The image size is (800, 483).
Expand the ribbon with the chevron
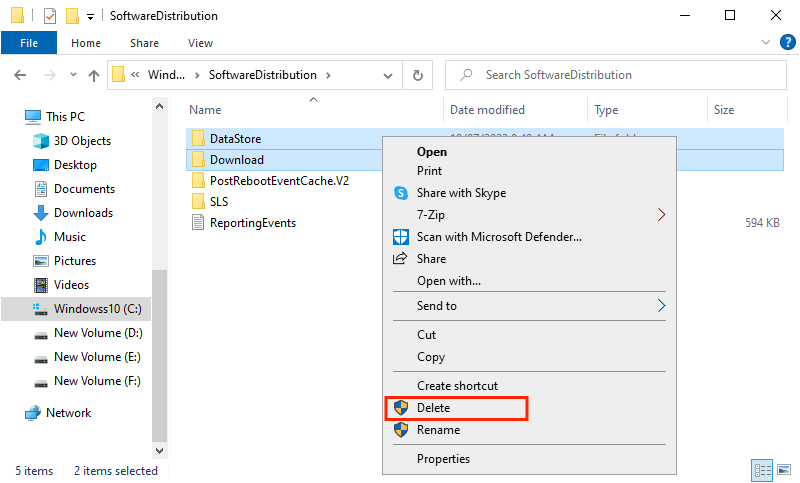pos(766,42)
